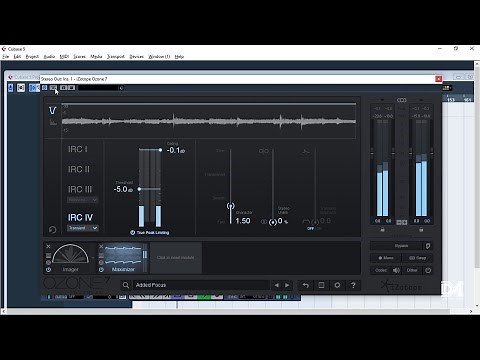The width and height of the screenshot is (480, 360).
Task: Click the undo history arrow button
Action: pyautogui.click(x=305, y=285)
